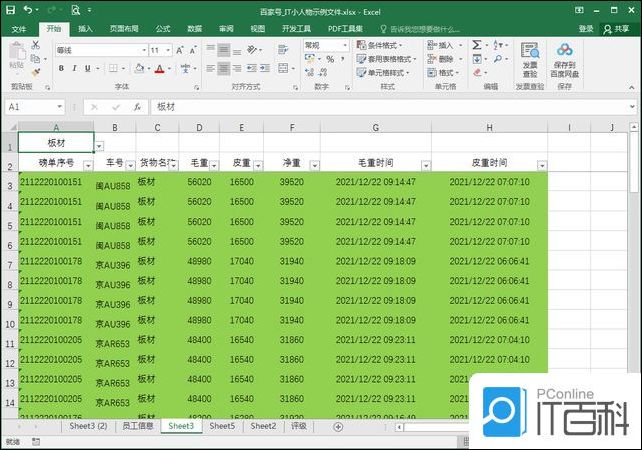Click the Decrease Indent icon
642x450 pixels.
[x=251, y=68]
